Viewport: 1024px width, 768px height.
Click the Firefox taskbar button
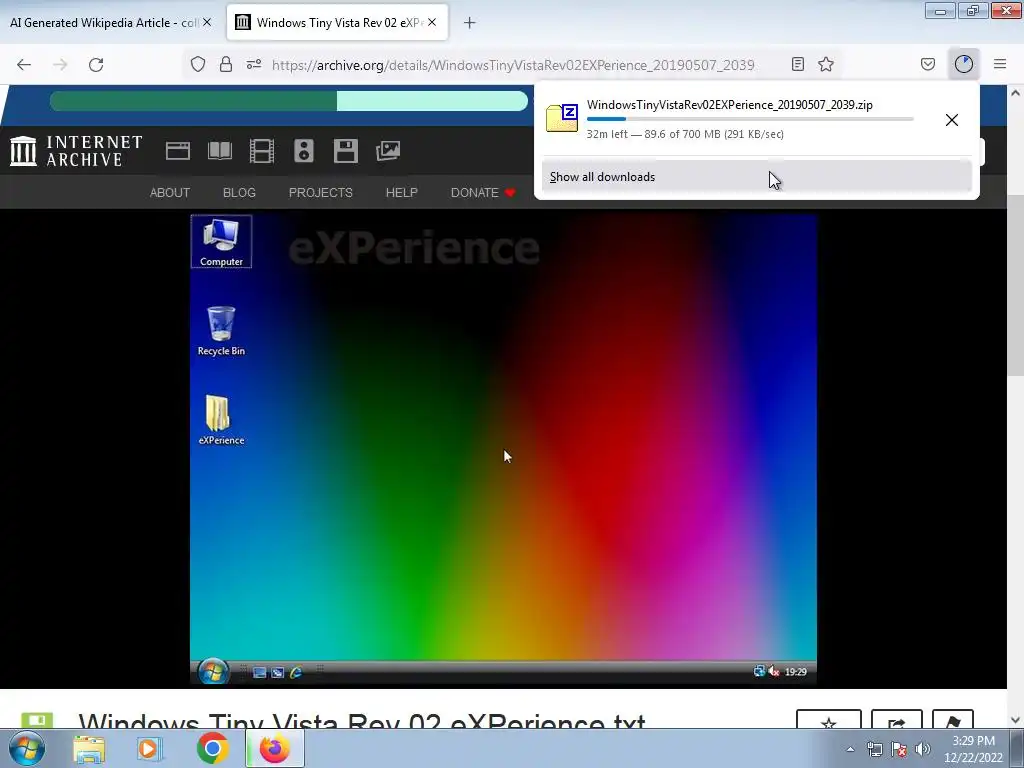(x=275, y=748)
